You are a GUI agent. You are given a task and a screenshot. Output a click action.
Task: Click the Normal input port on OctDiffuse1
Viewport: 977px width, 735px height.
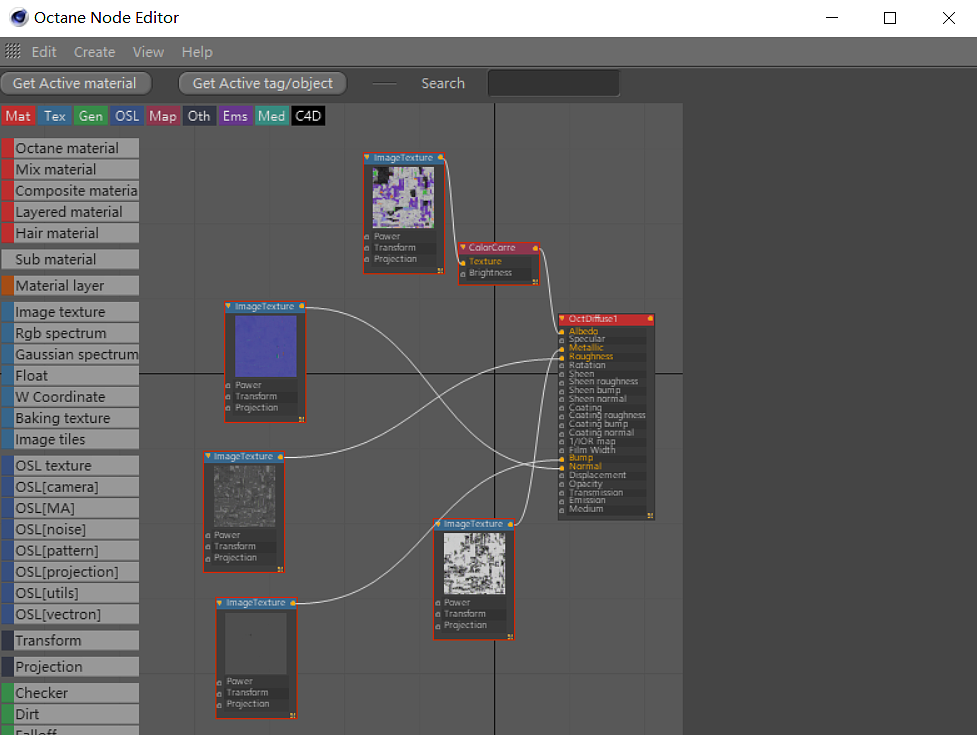(x=561, y=467)
